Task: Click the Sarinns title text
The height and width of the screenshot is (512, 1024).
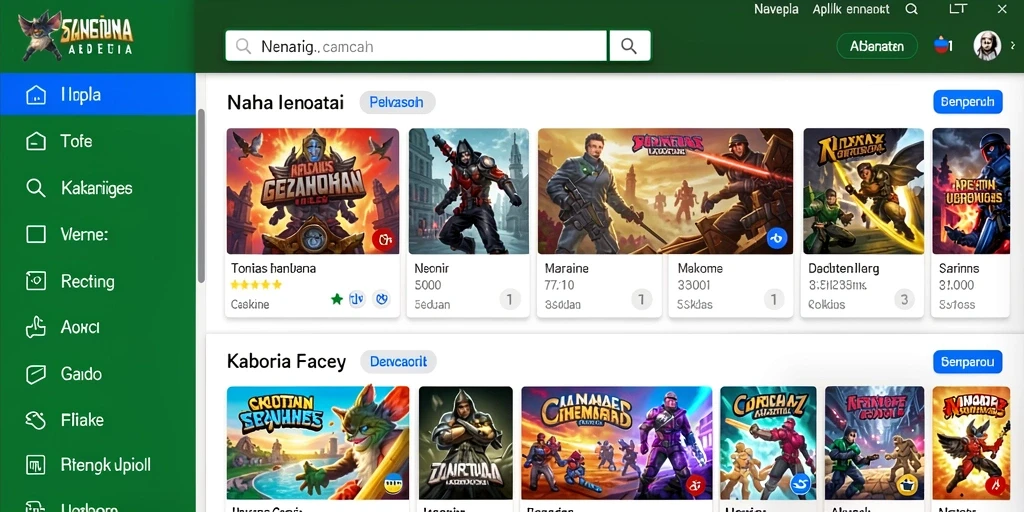Action: click(x=959, y=268)
